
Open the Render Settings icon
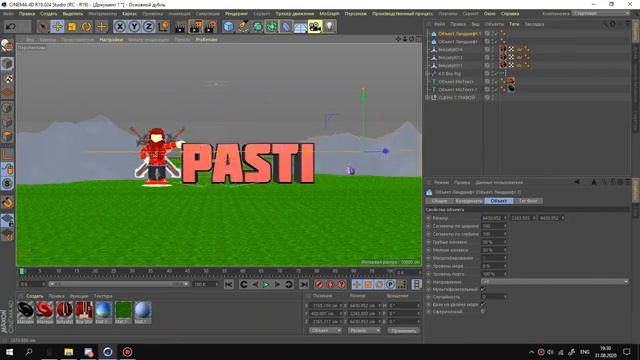point(210,27)
